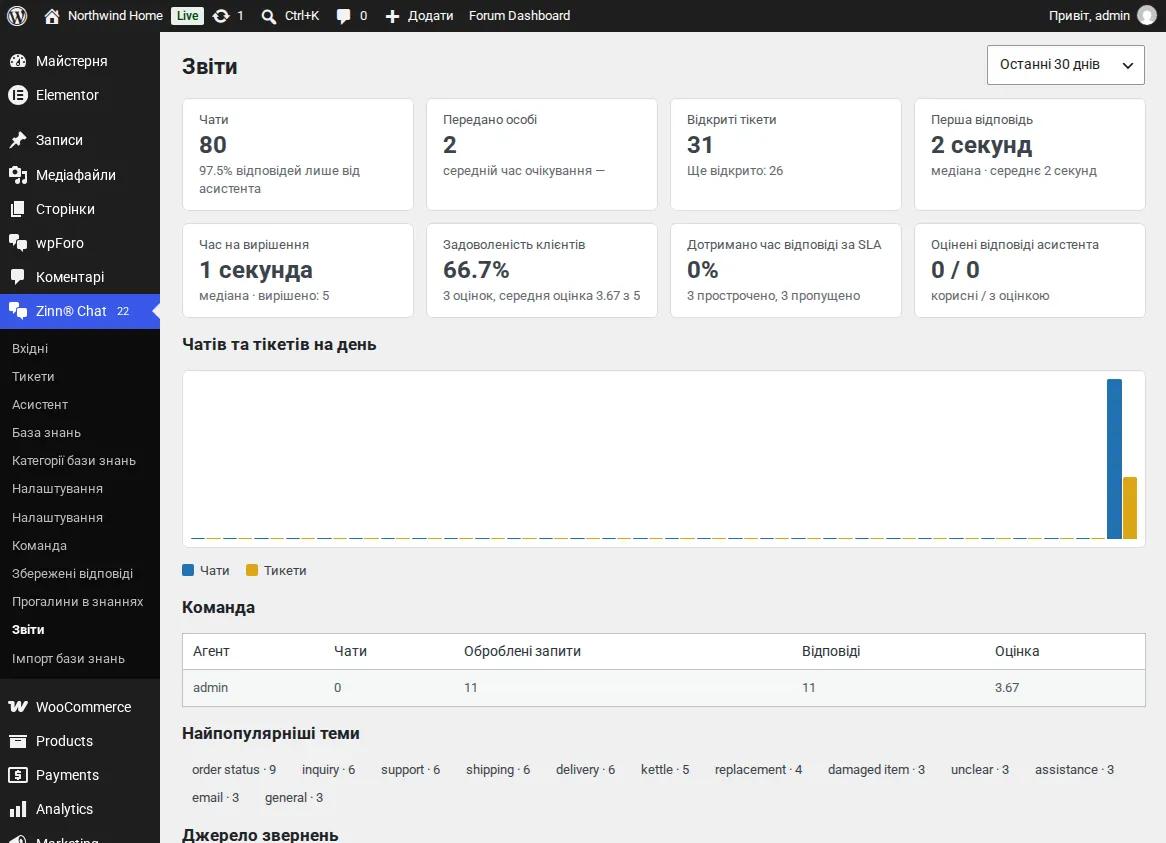Click the blue Чати legend swatch

pos(188,570)
